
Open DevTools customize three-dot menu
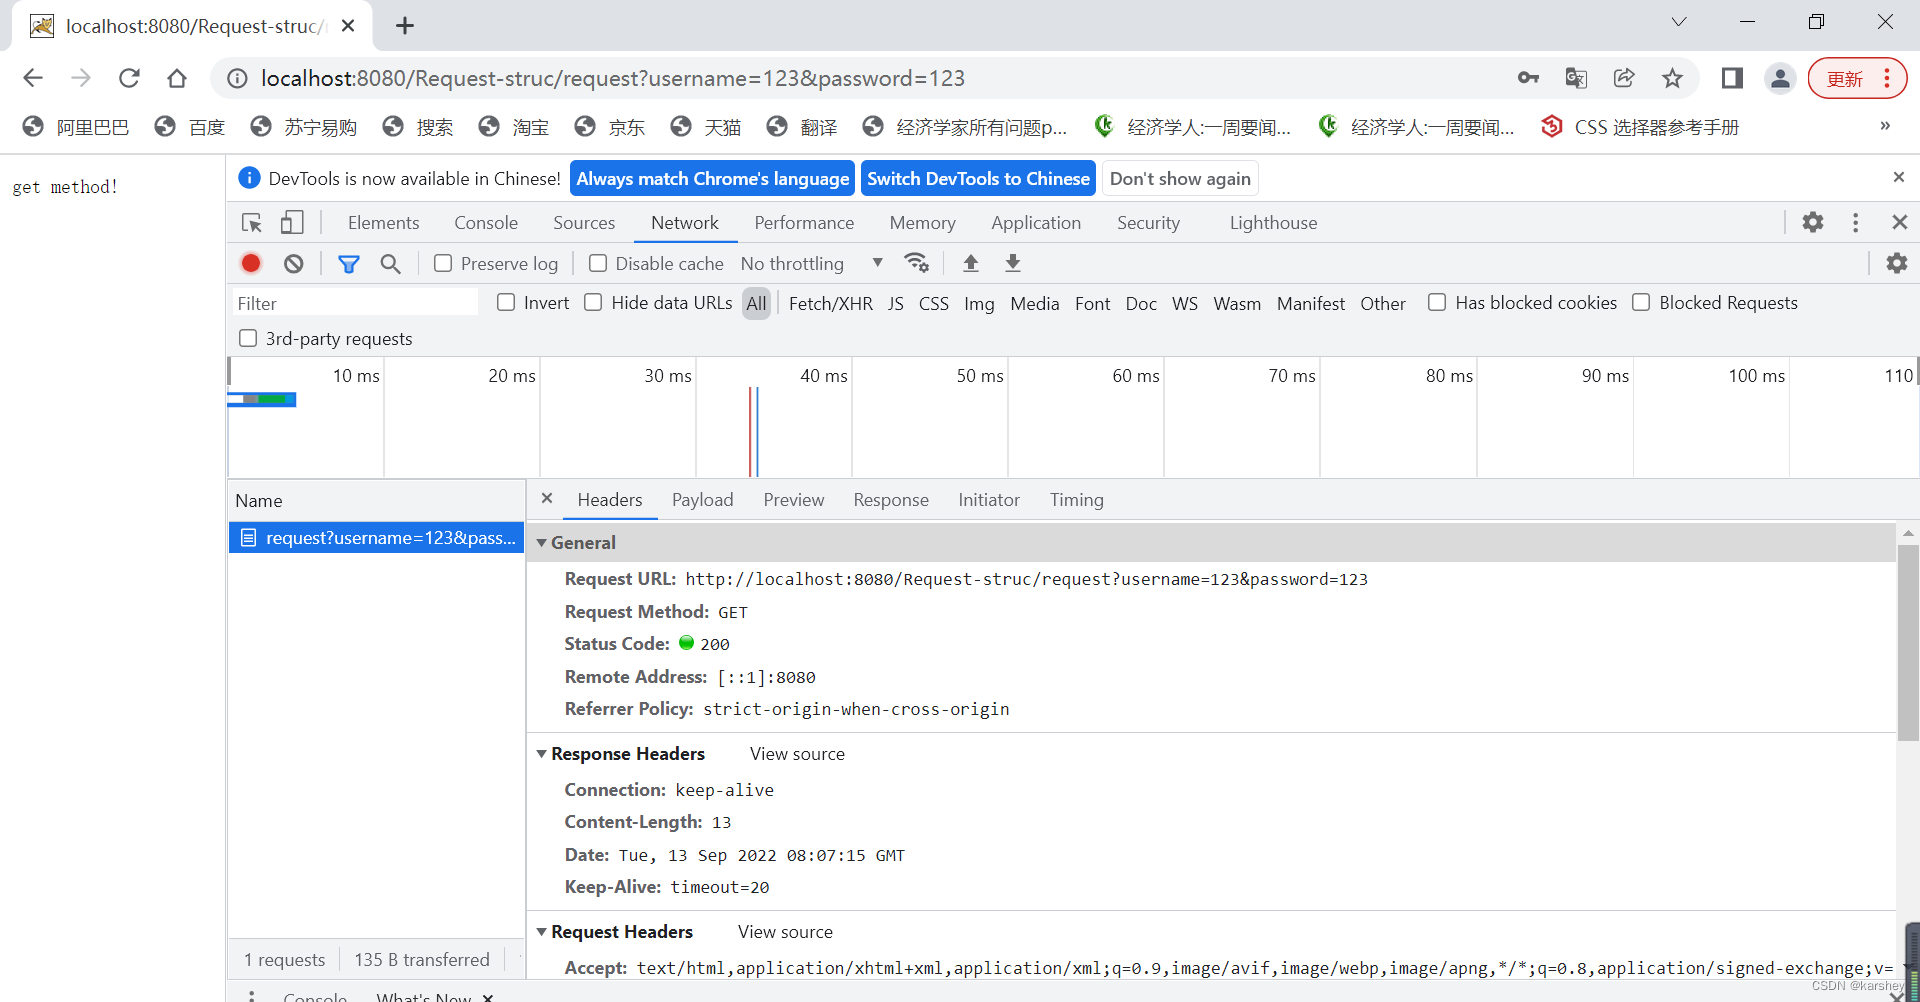1855,222
